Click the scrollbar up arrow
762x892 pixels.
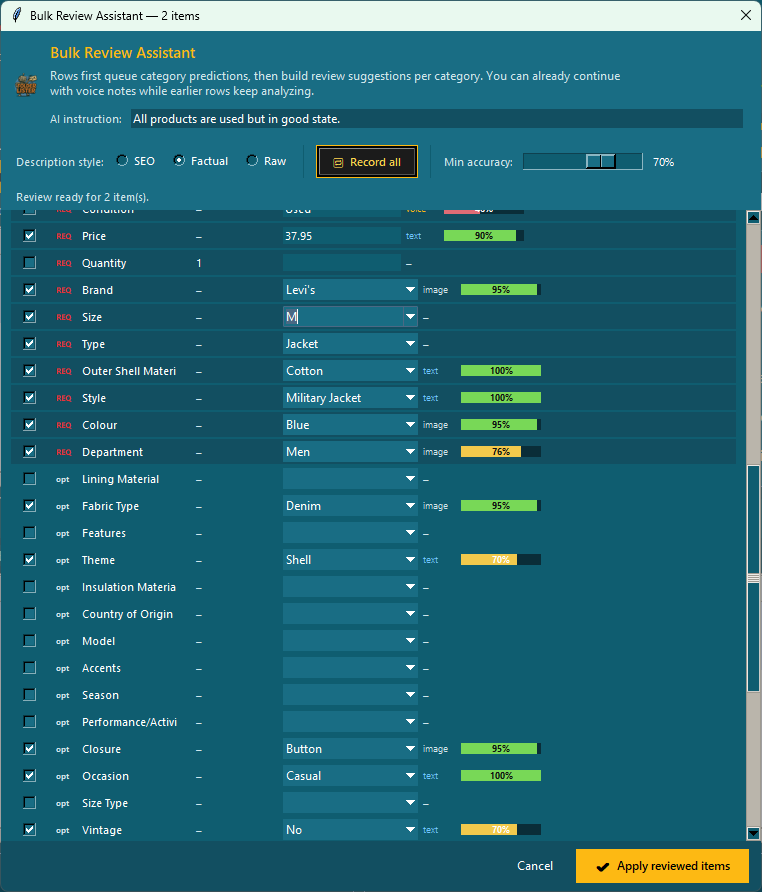(x=753, y=217)
